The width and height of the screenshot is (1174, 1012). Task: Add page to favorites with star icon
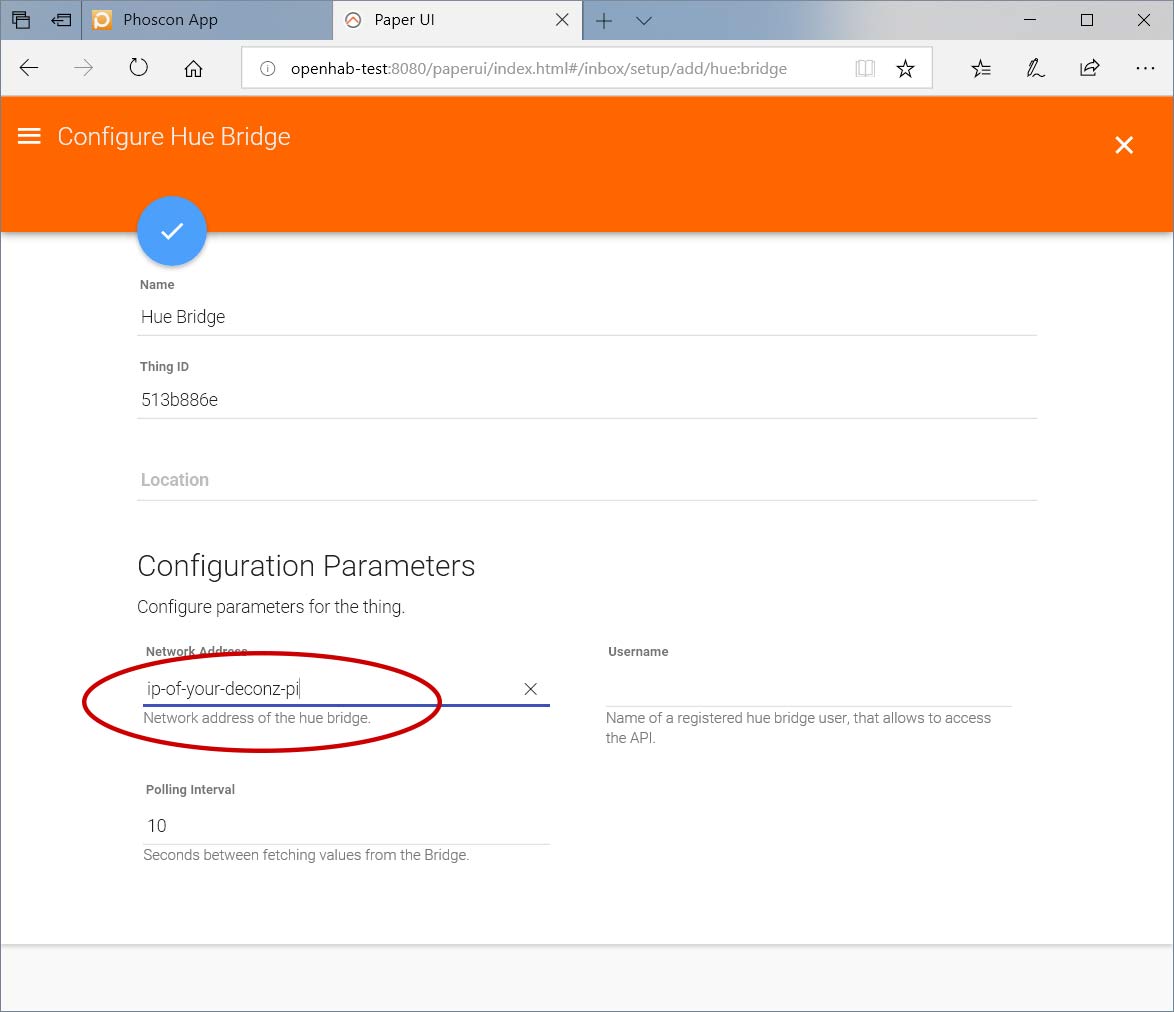coord(905,68)
